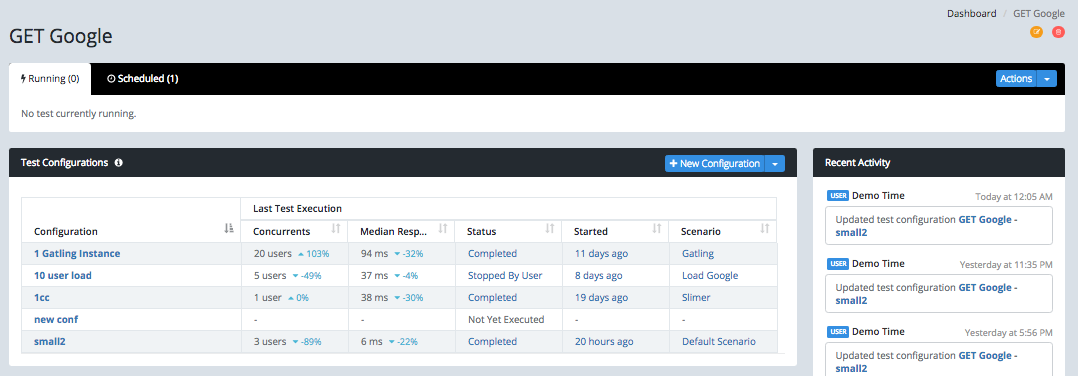Screen dimensions: 1078x376
Task: Click the 5 users concurrents value
Action: pyautogui.click(x=270, y=276)
